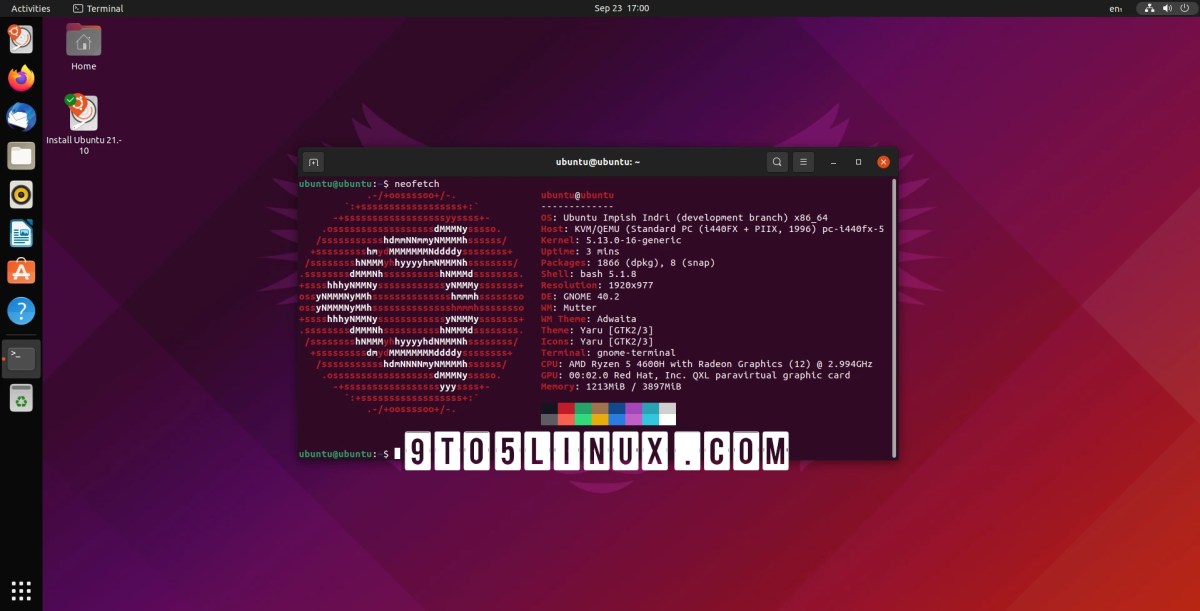Select the running Terminal icon in dock
The width and height of the screenshot is (1200, 611).
coord(21,358)
